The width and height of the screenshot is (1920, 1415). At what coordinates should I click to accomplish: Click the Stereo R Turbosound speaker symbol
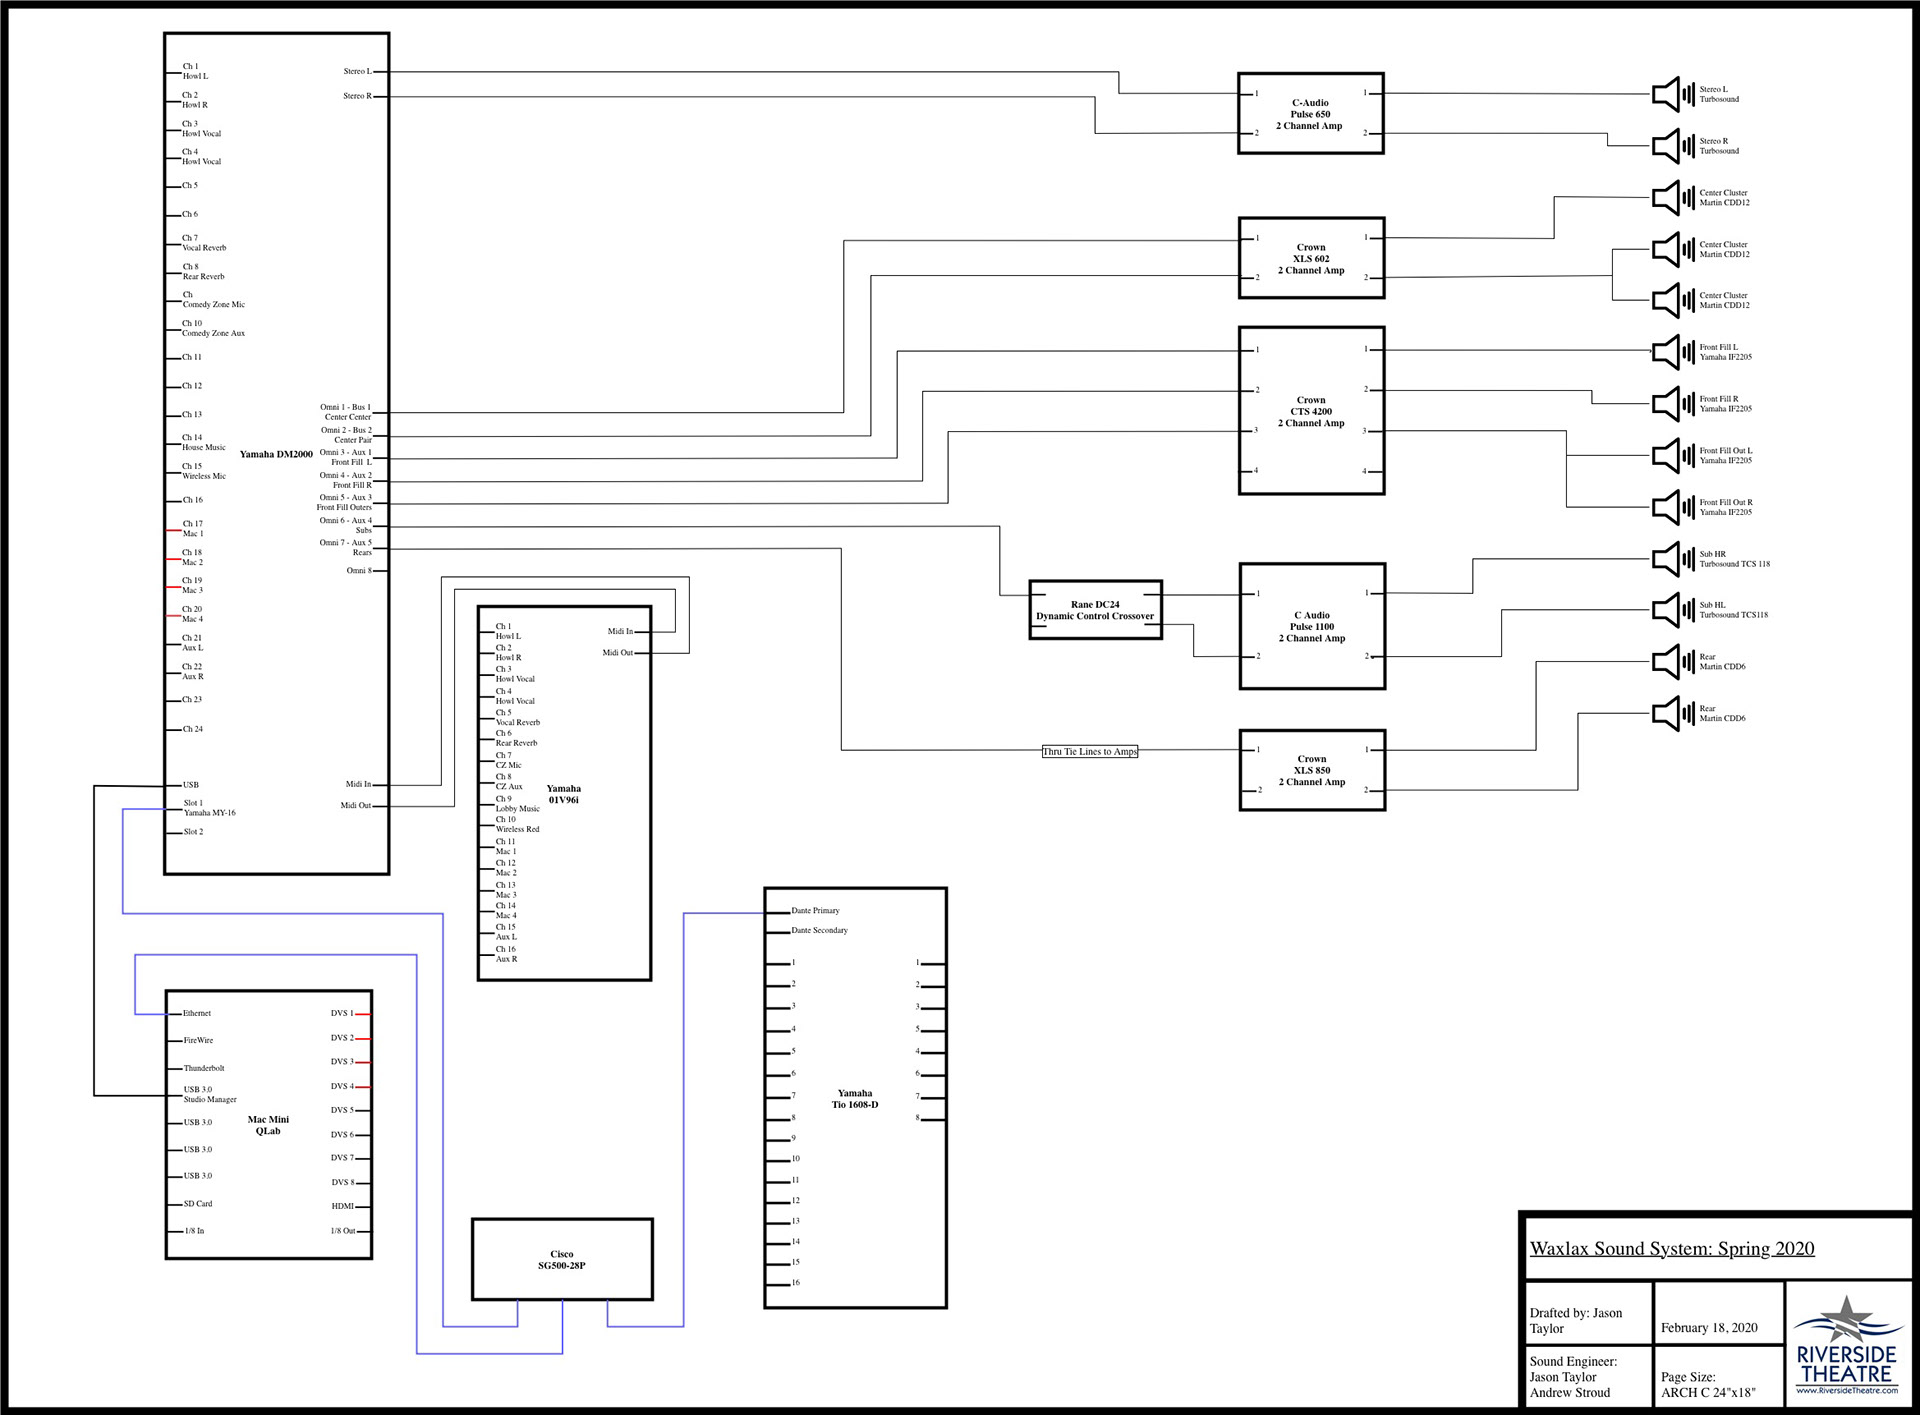tap(1672, 146)
